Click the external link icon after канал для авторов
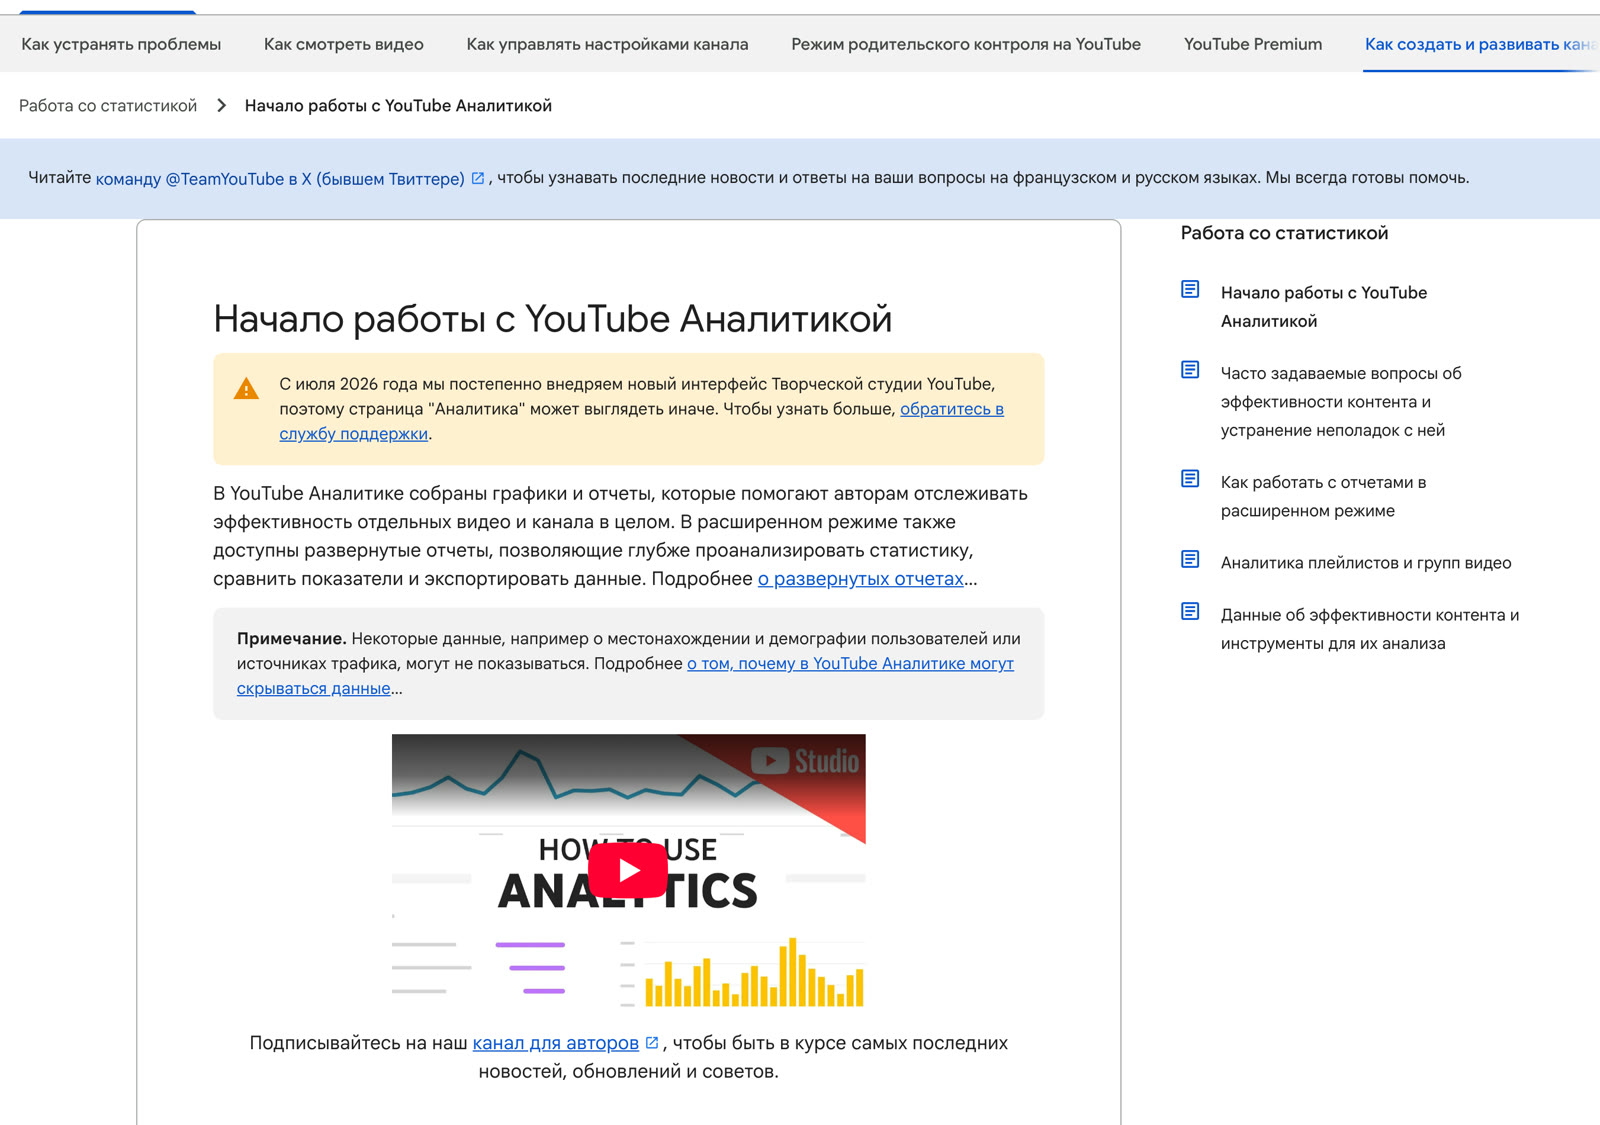The image size is (1600, 1125). tap(652, 1043)
